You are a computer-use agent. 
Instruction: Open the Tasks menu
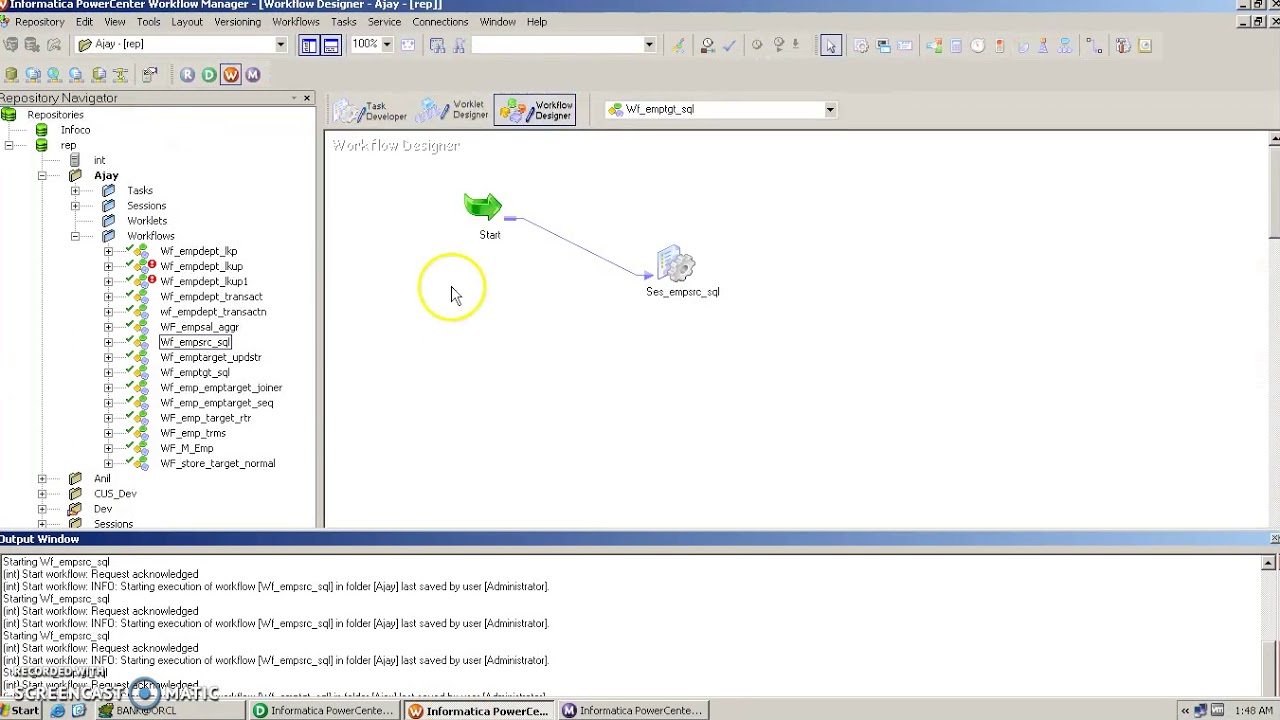pos(343,21)
